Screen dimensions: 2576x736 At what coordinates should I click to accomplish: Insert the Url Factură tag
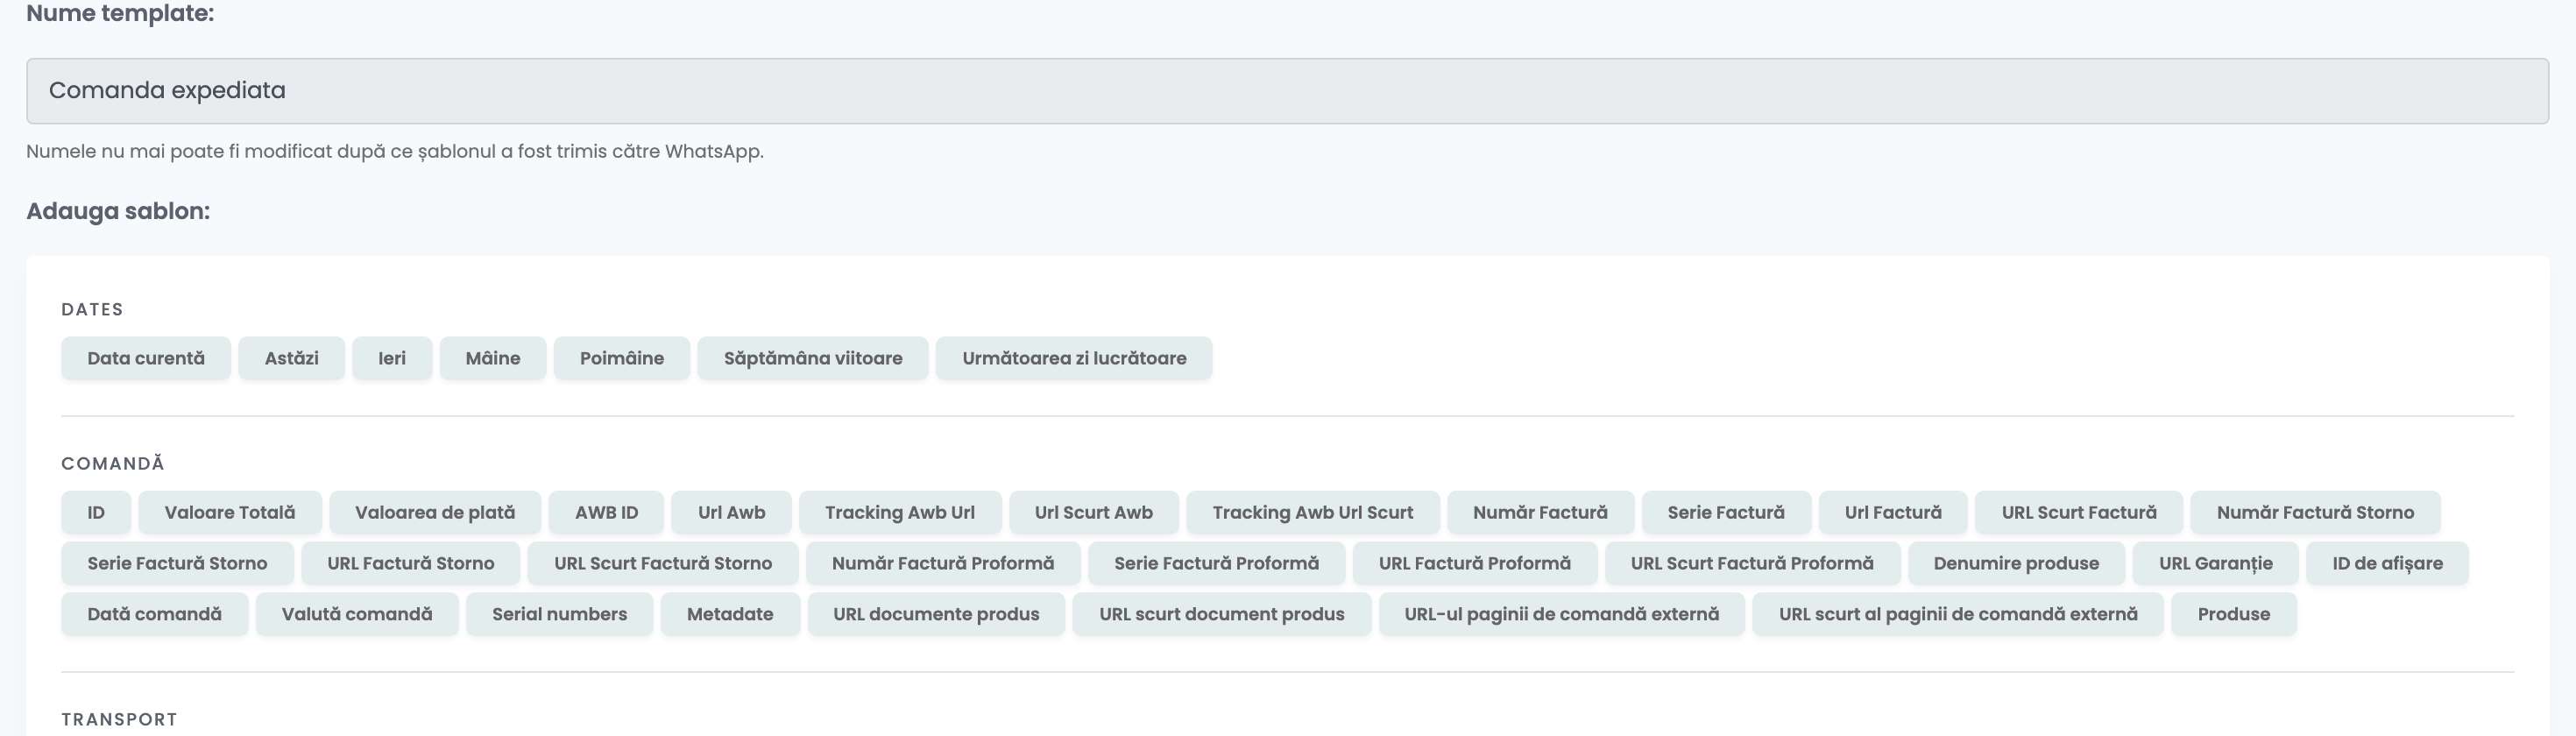tap(1893, 512)
